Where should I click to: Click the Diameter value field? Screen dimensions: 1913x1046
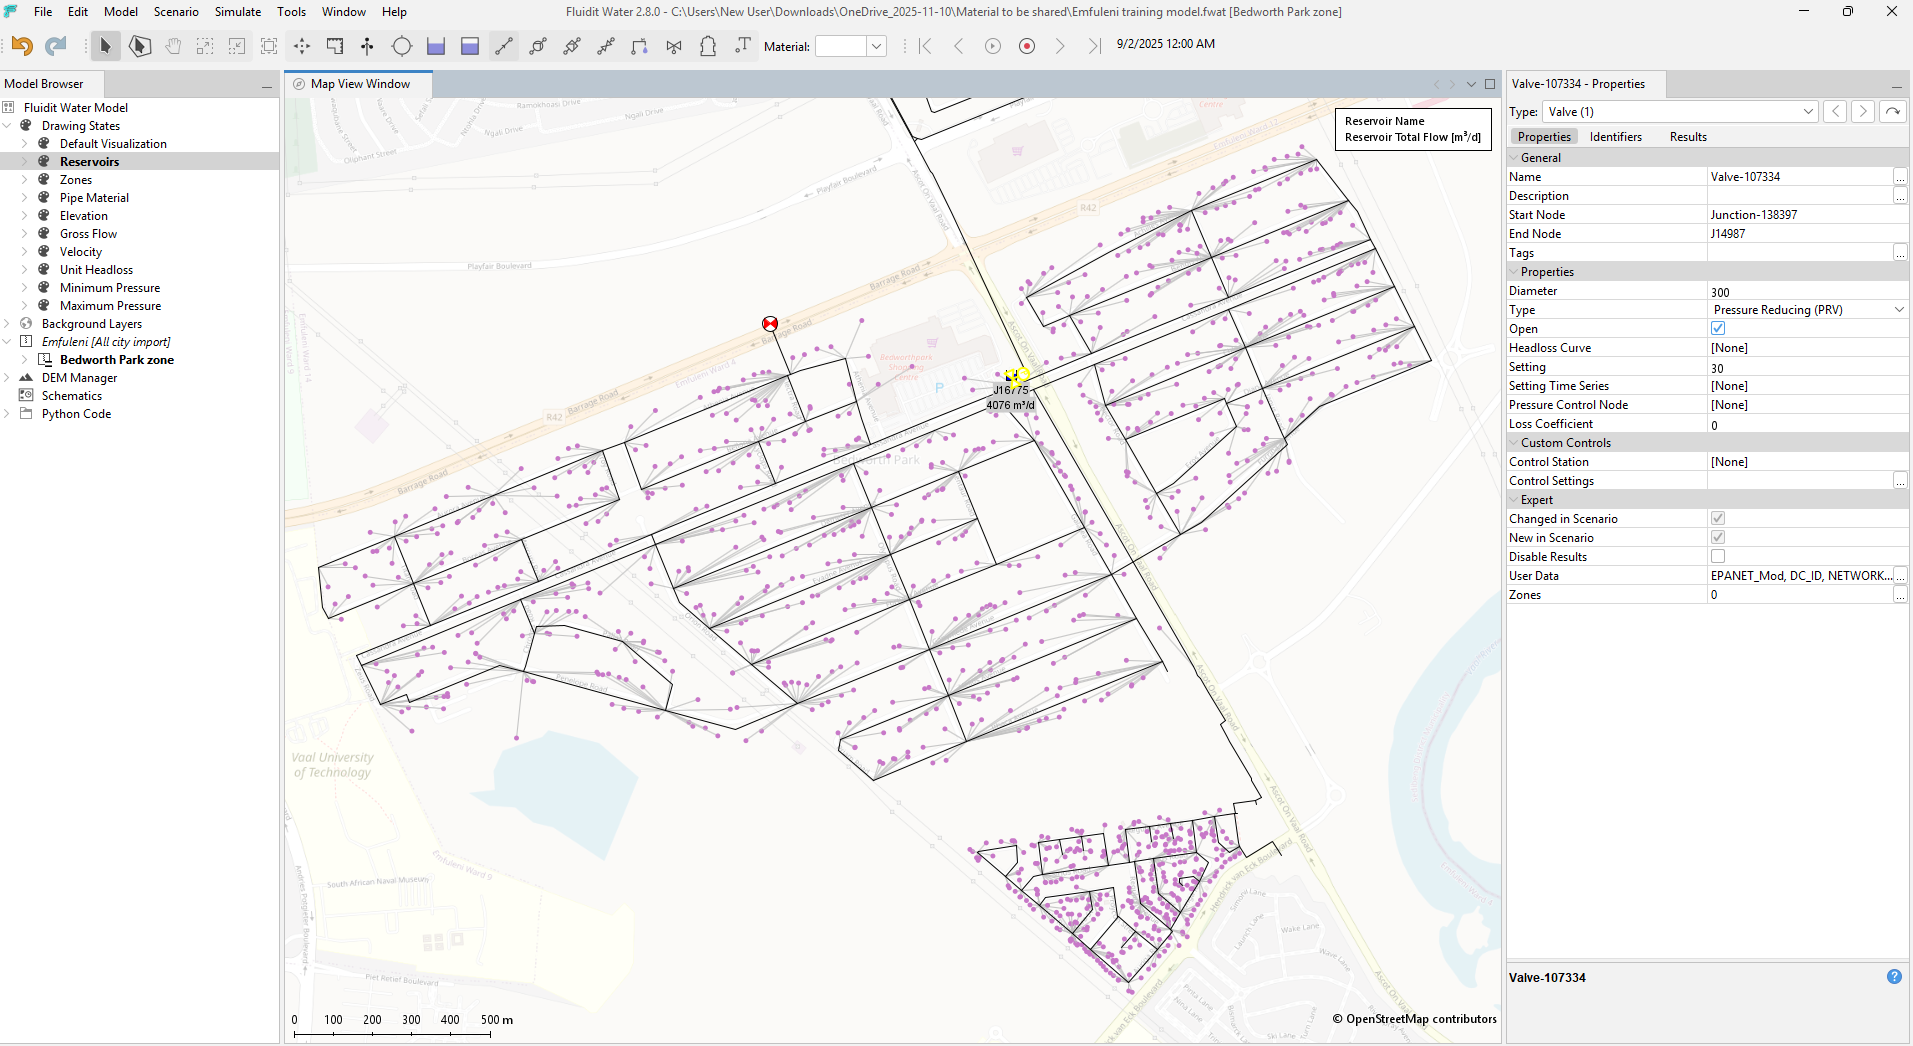tap(1800, 292)
